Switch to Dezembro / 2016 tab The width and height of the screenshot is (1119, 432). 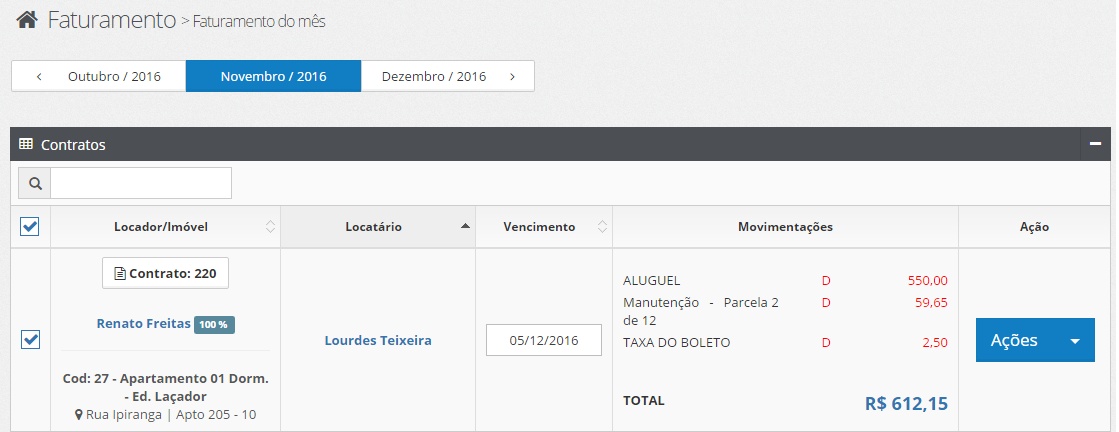(434, 76)
